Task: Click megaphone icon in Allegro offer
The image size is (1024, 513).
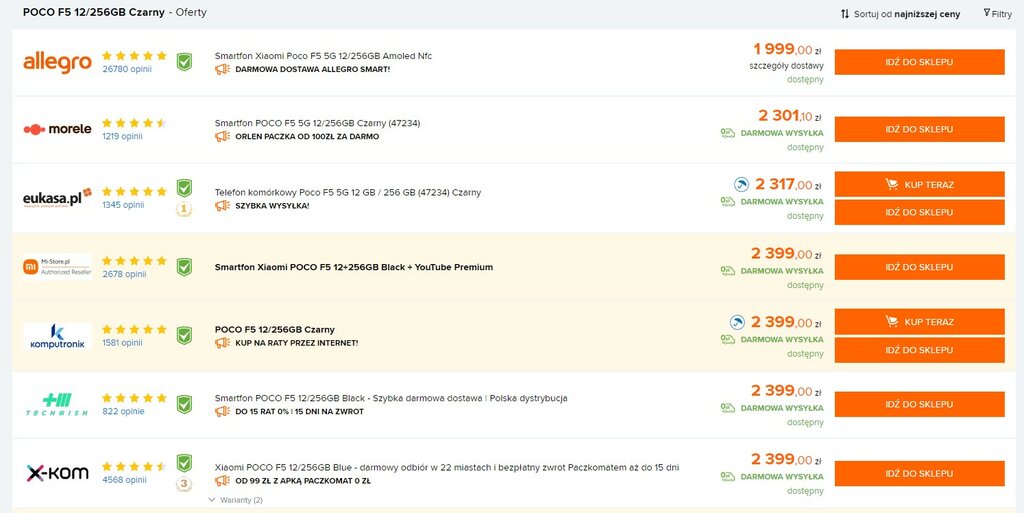Action: coord(222,69)
